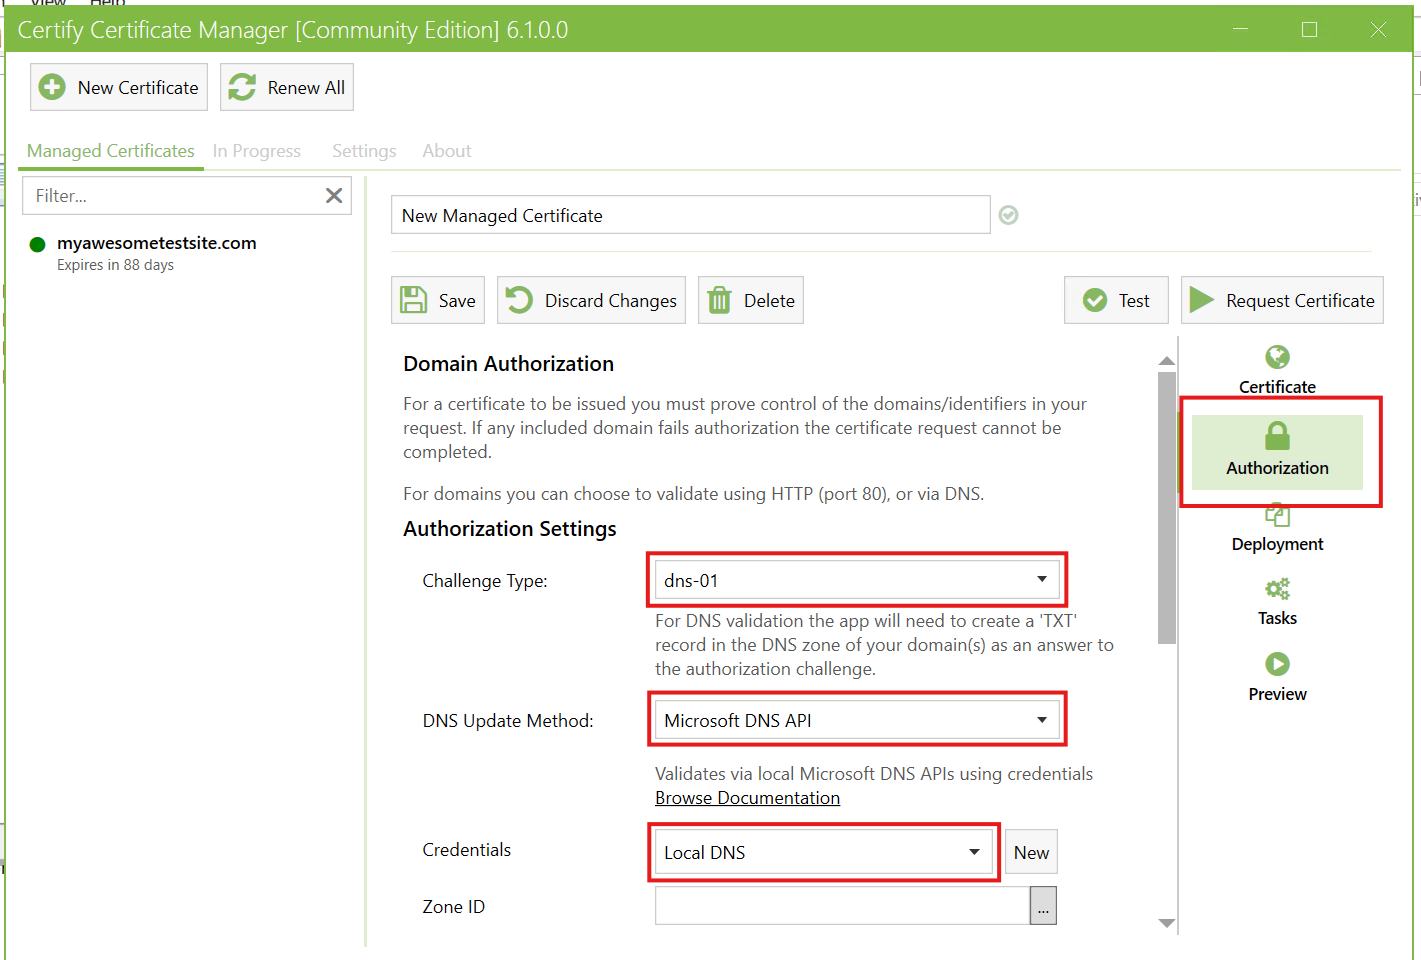Click the 'Expires in 88 days' text
The width and height of the screenshot is (1421, 960).
(115, 265)
